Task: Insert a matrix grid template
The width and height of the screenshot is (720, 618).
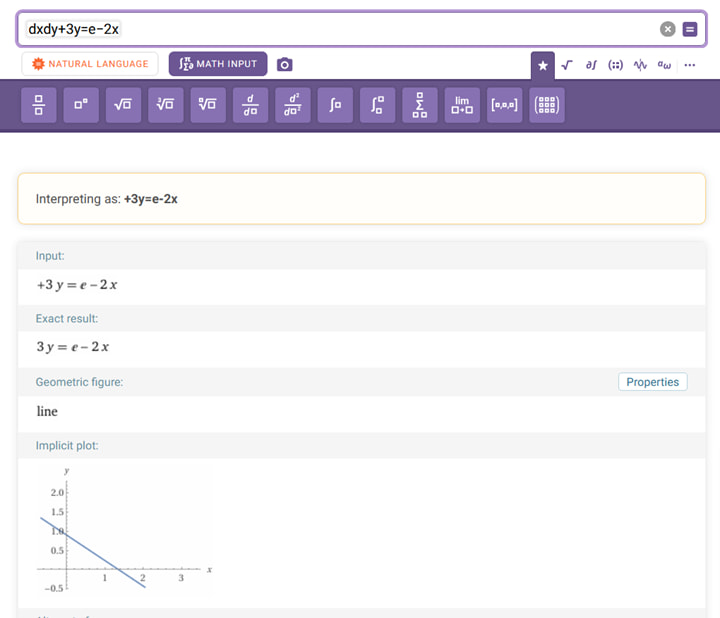Action: click(x=547, y=105)
